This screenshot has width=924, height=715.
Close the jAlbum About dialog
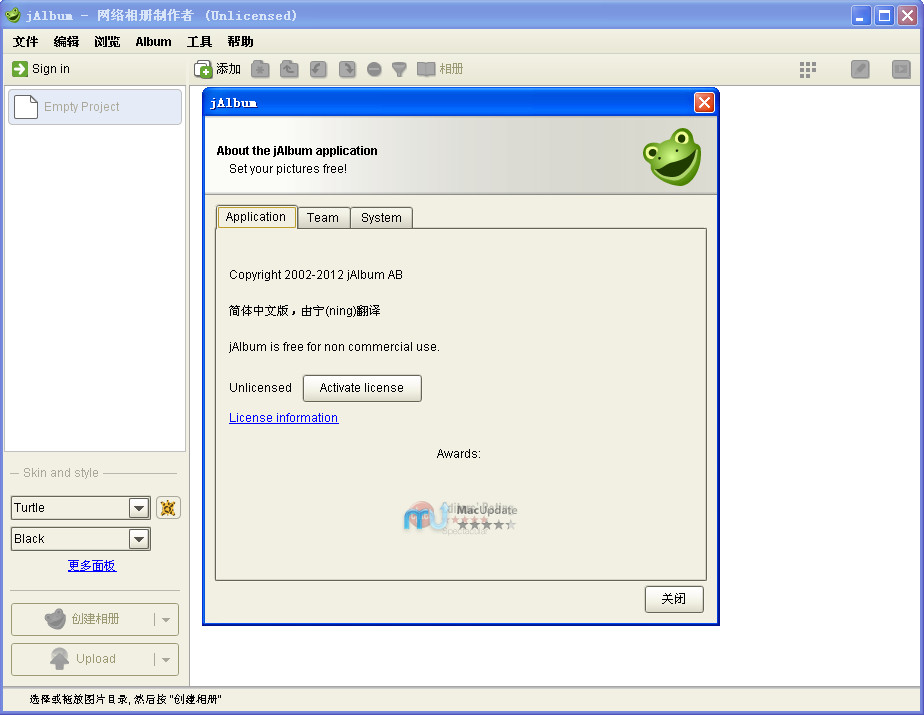coord(704,103)
